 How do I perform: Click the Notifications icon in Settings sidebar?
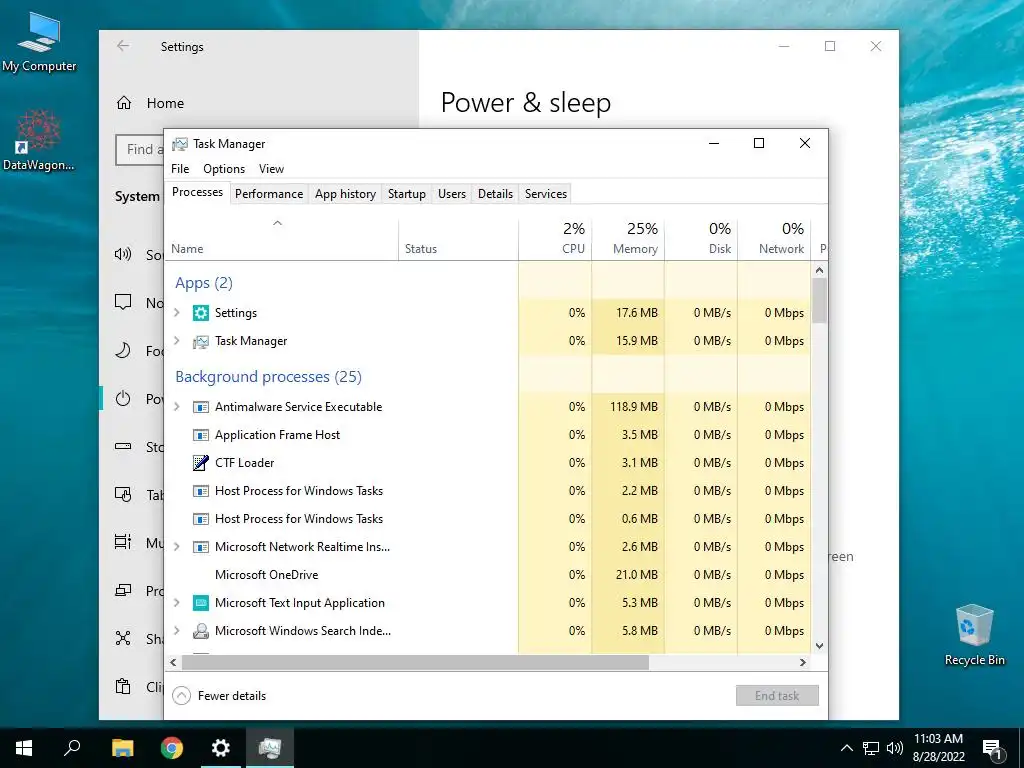(123, 302)
